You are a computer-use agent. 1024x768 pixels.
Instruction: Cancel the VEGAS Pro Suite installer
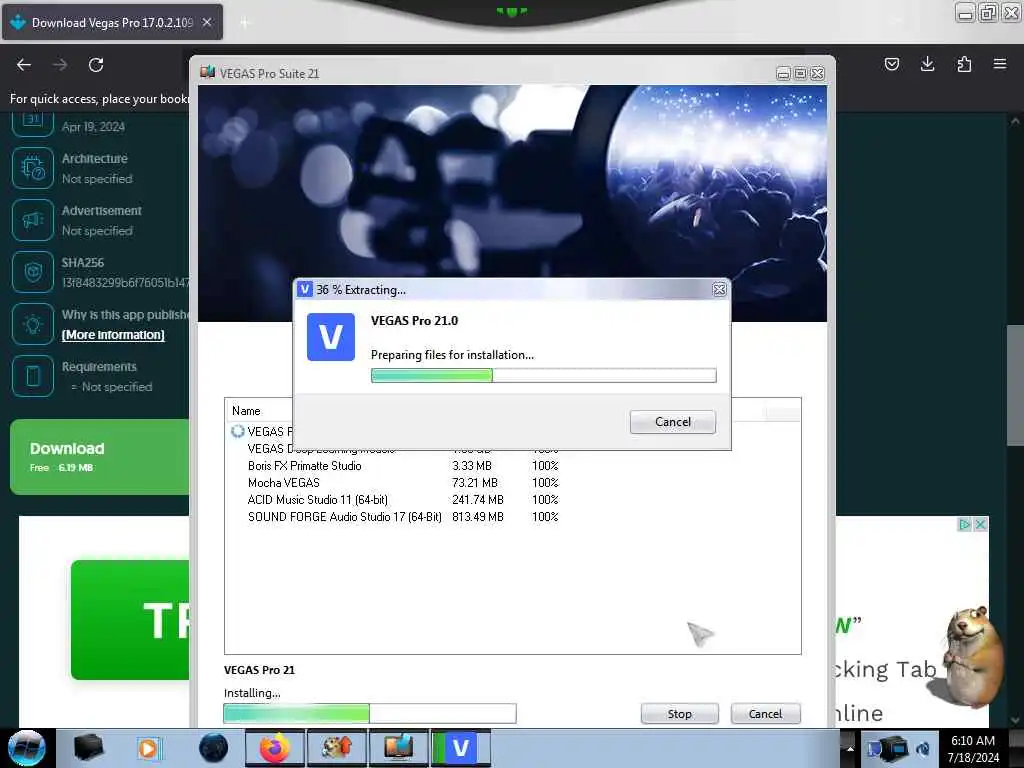coord(765,714)
